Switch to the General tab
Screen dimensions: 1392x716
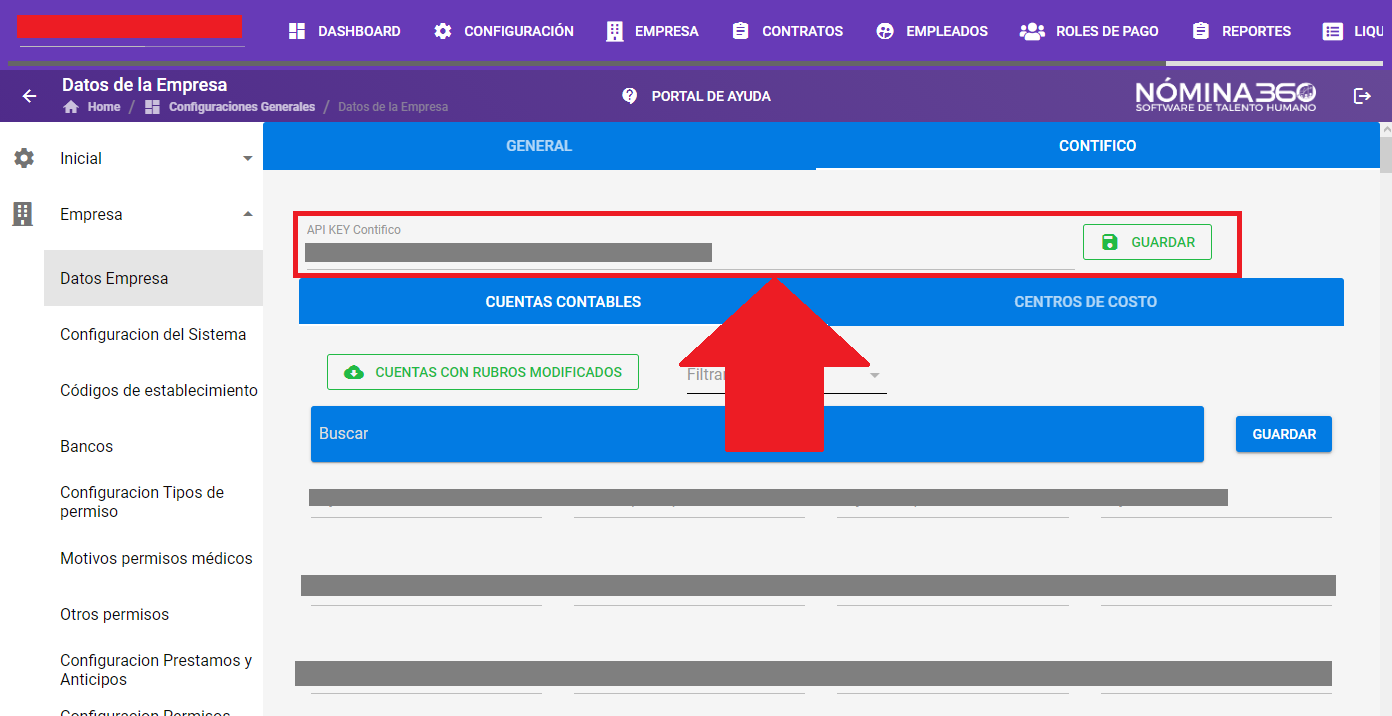click(539, 146)
